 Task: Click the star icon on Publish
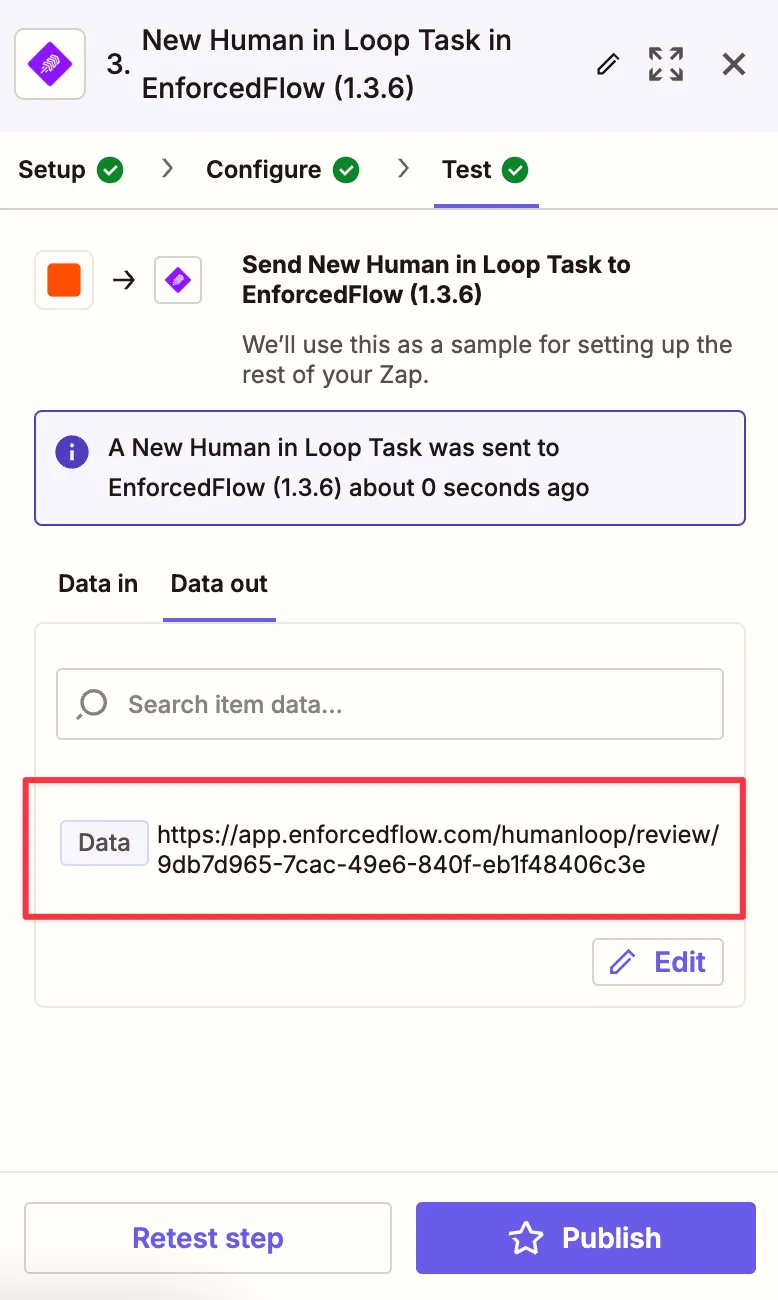click(x=526, y=1238)
